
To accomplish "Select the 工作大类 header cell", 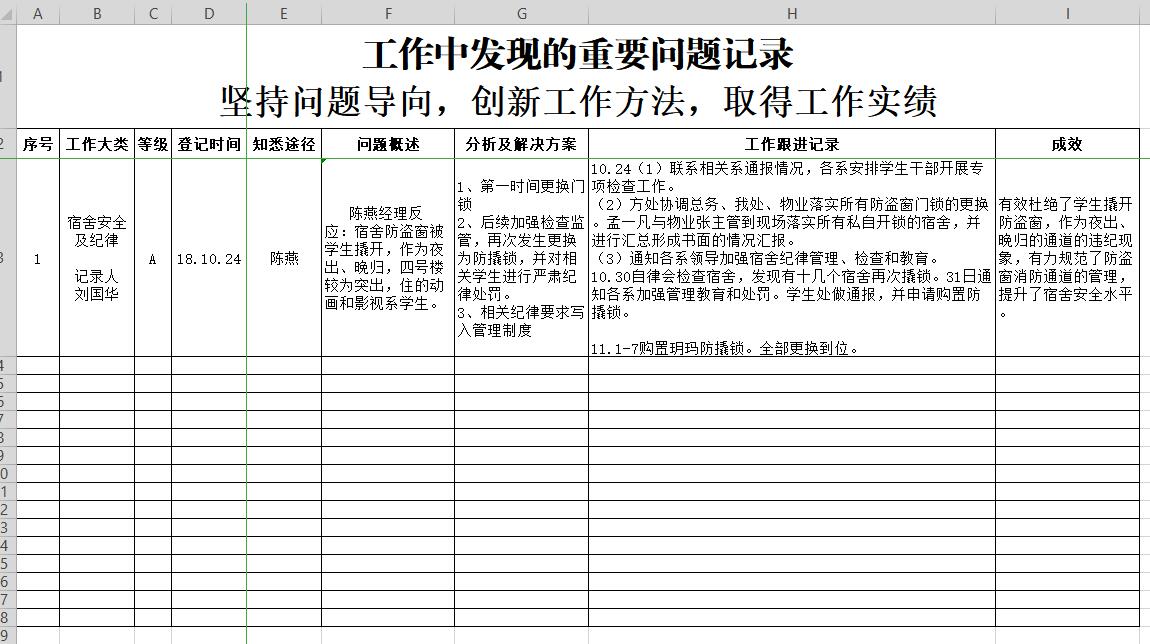I will 97,144.
